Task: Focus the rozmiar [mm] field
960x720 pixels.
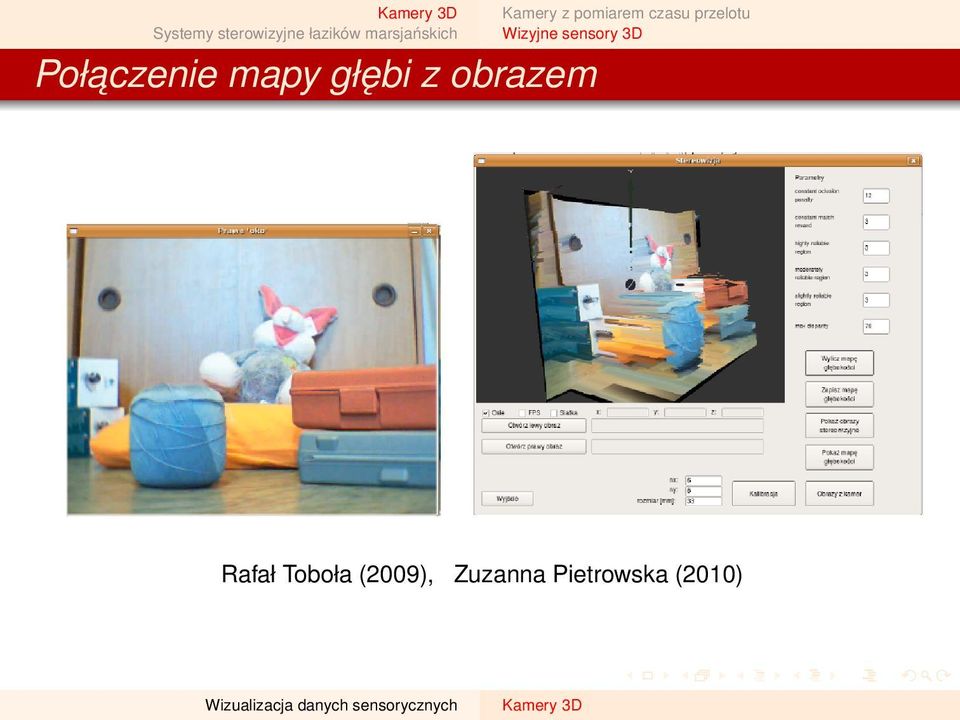Action: (x=703, y=501)
